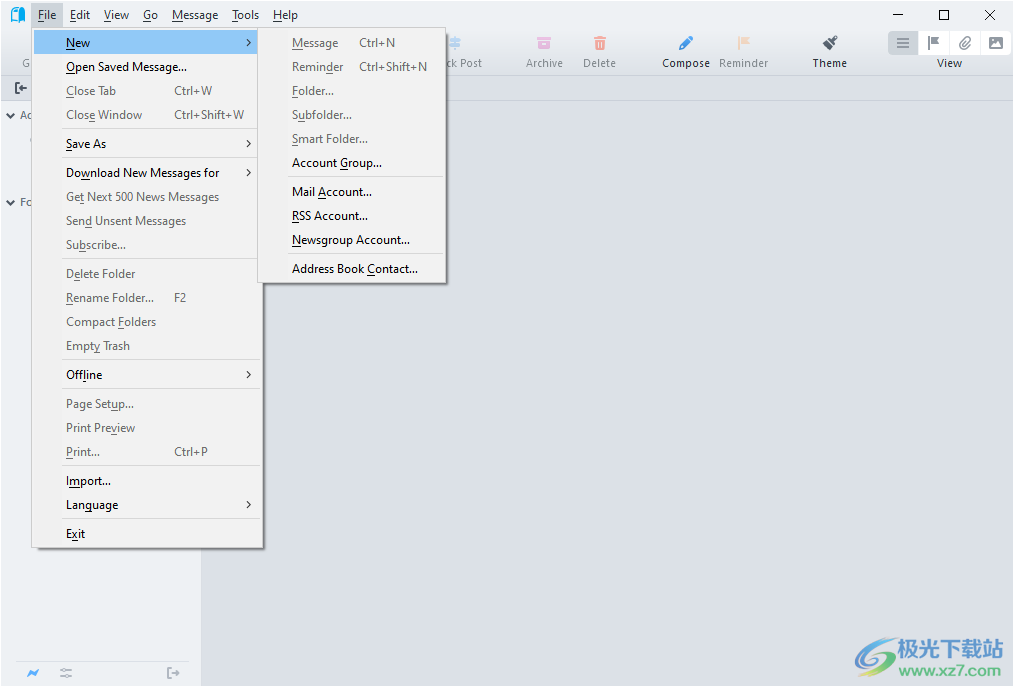1014x687 pixels.
Task: Choose Mail Account... in New submenu
Action: pos(352,192)
